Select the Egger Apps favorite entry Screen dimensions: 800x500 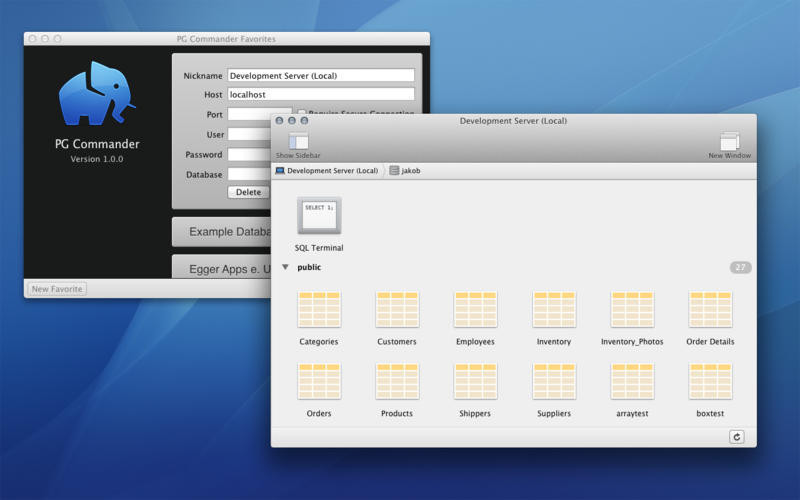[x=221, y=267]
